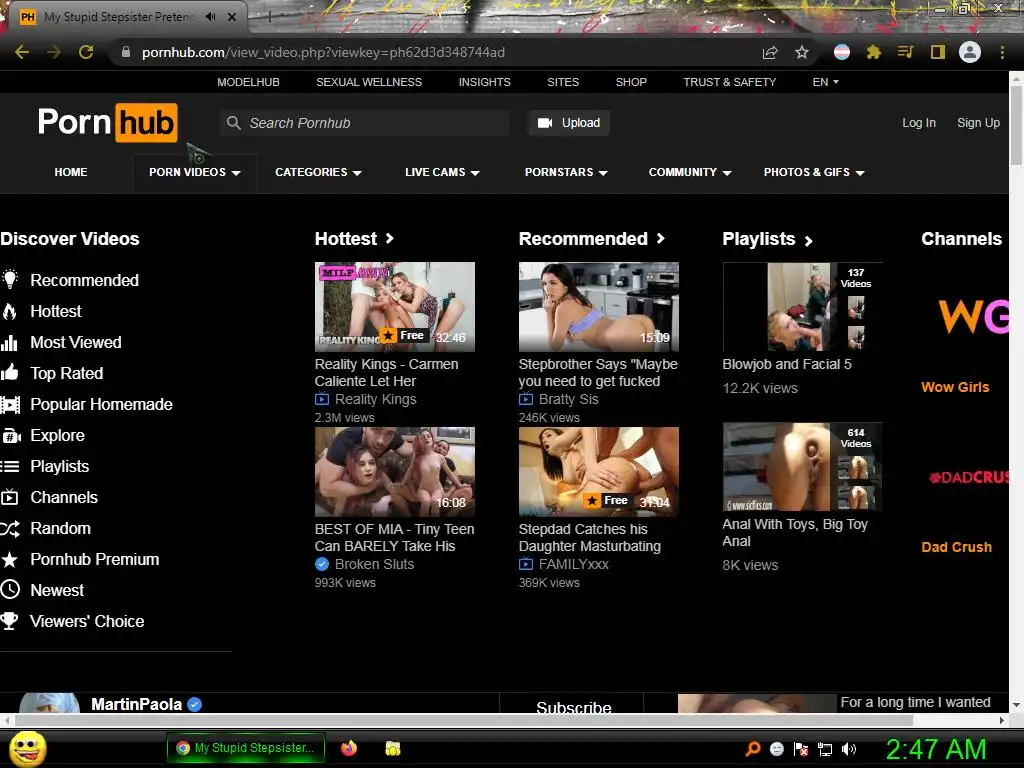Click the Upload button
The image size is (1024, 768).
[x=569, y=123]
